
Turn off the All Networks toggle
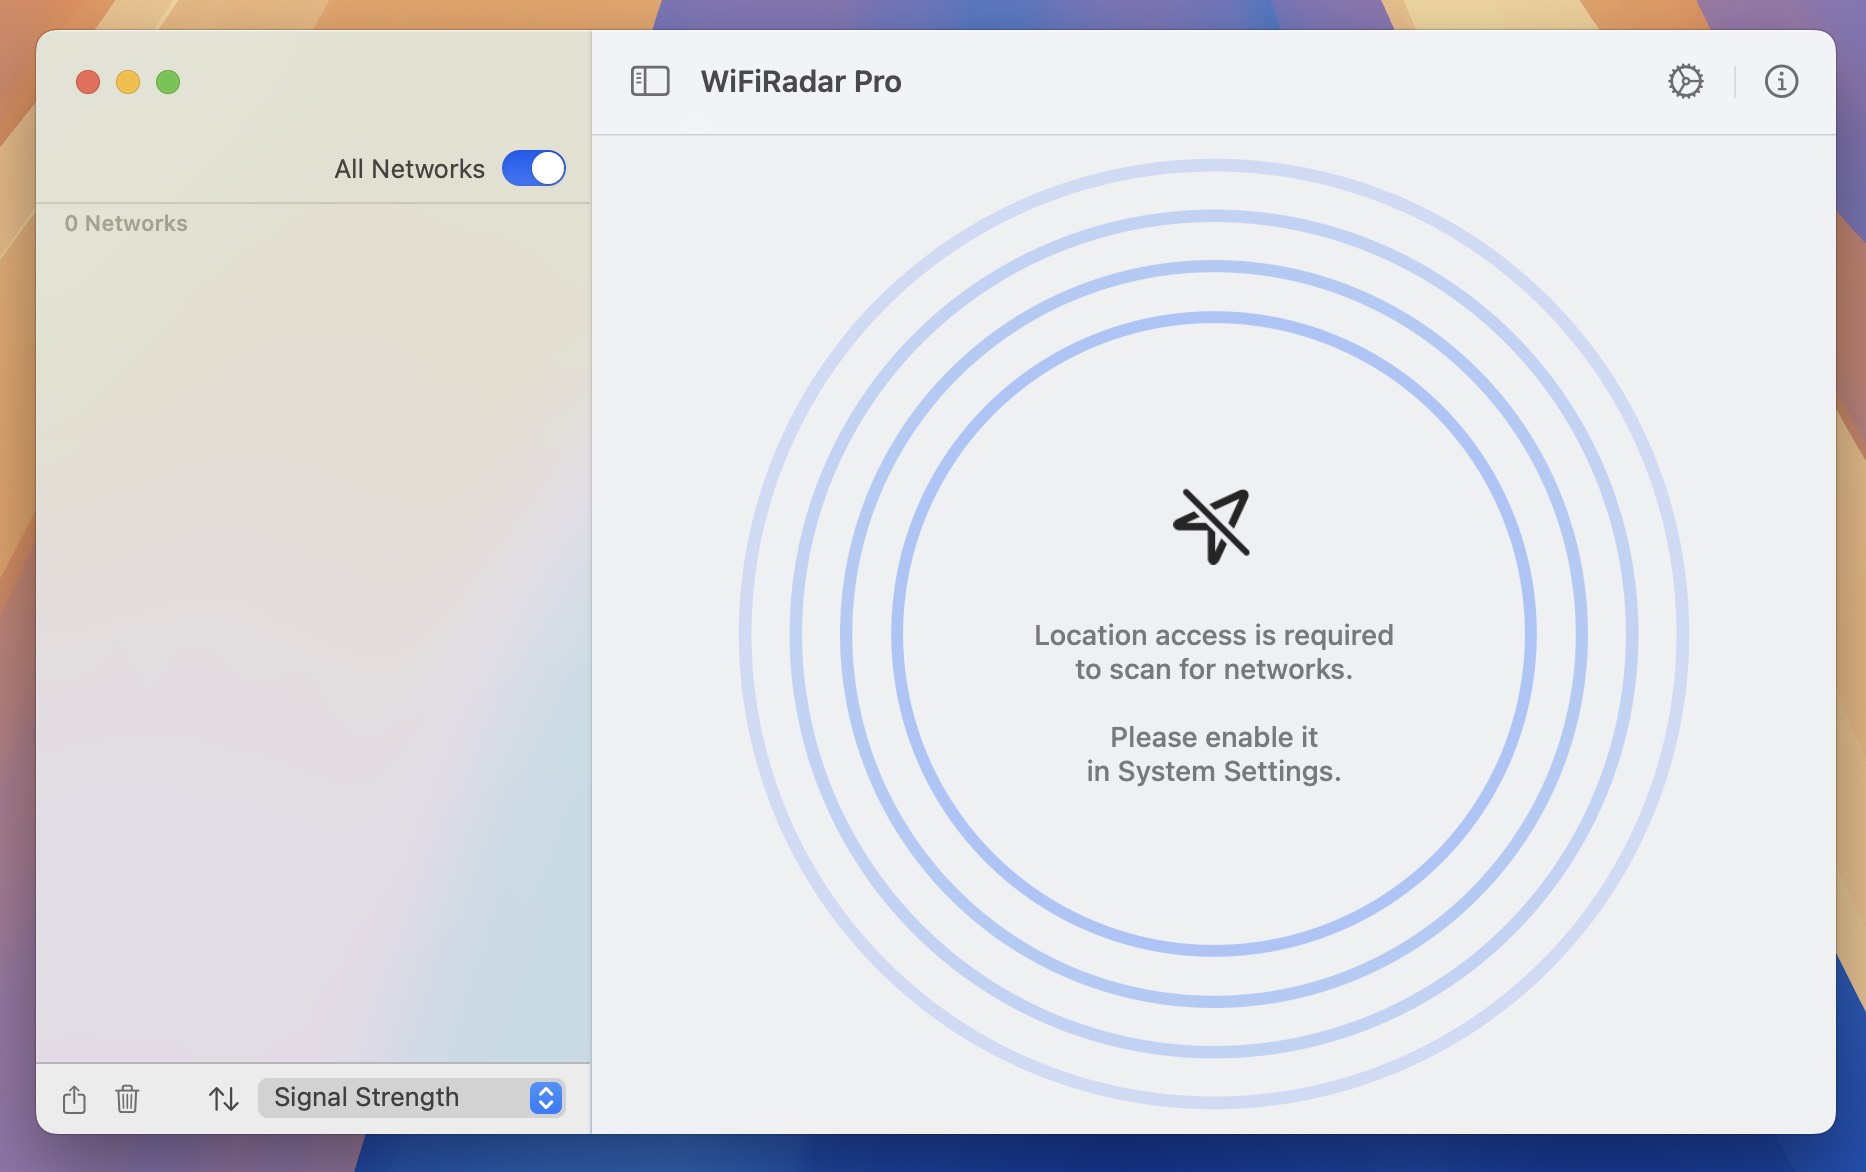click(x=535, y=168)
